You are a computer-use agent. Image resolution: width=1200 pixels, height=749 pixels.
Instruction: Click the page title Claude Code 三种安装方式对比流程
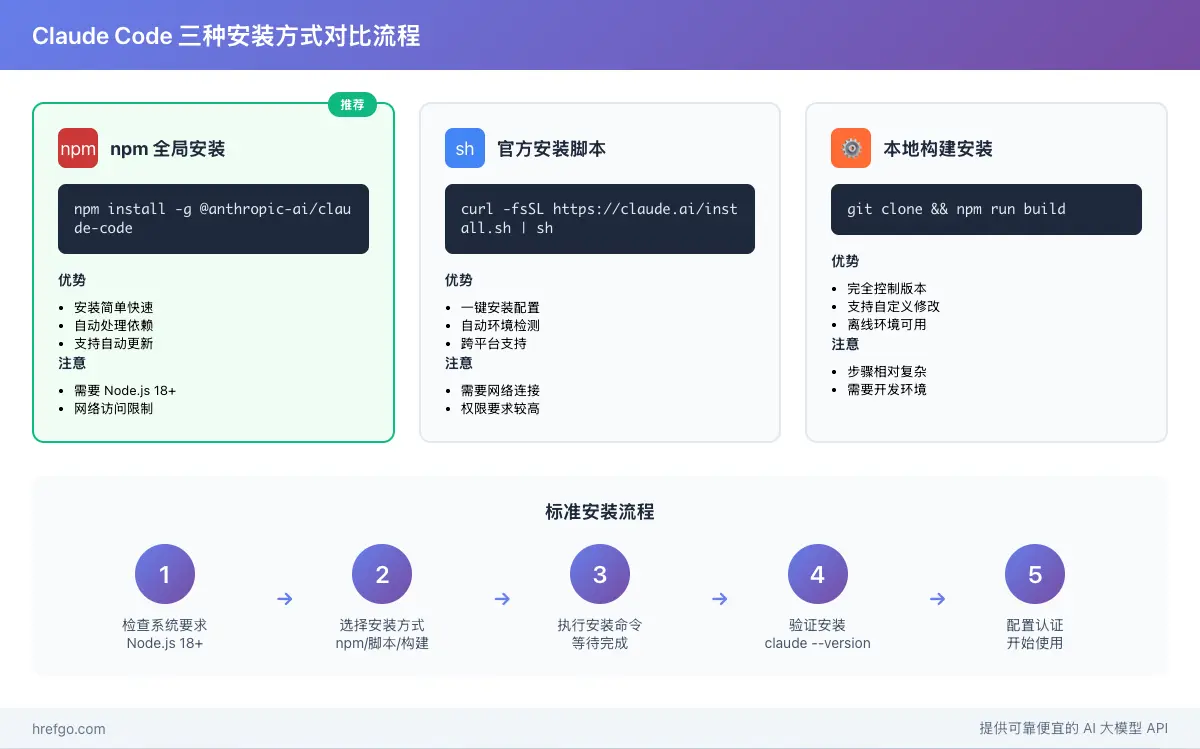[x=226, y=36]
